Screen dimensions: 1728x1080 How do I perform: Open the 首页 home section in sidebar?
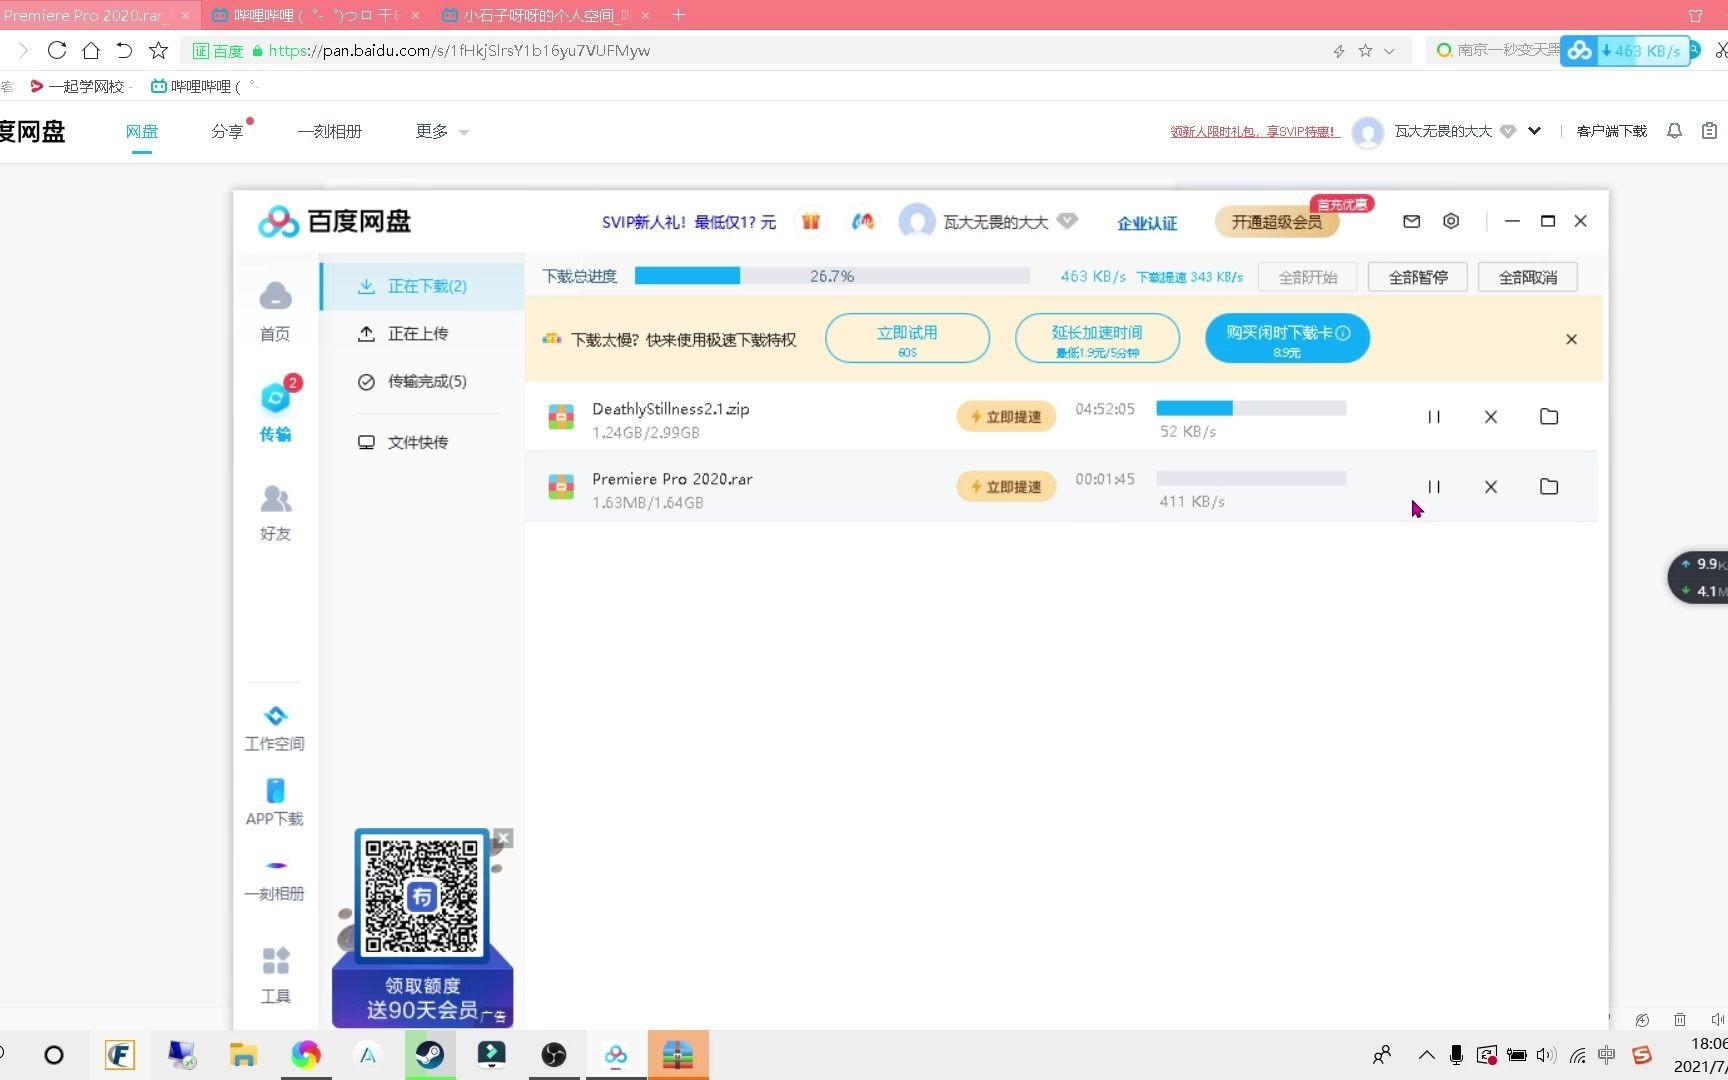point(275,311)
